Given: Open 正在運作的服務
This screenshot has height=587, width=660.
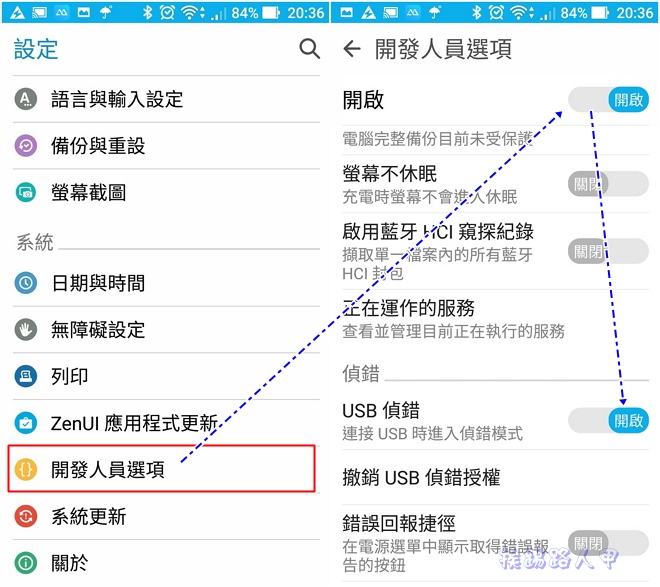Looking at the screenshot, I should point(495,319).
